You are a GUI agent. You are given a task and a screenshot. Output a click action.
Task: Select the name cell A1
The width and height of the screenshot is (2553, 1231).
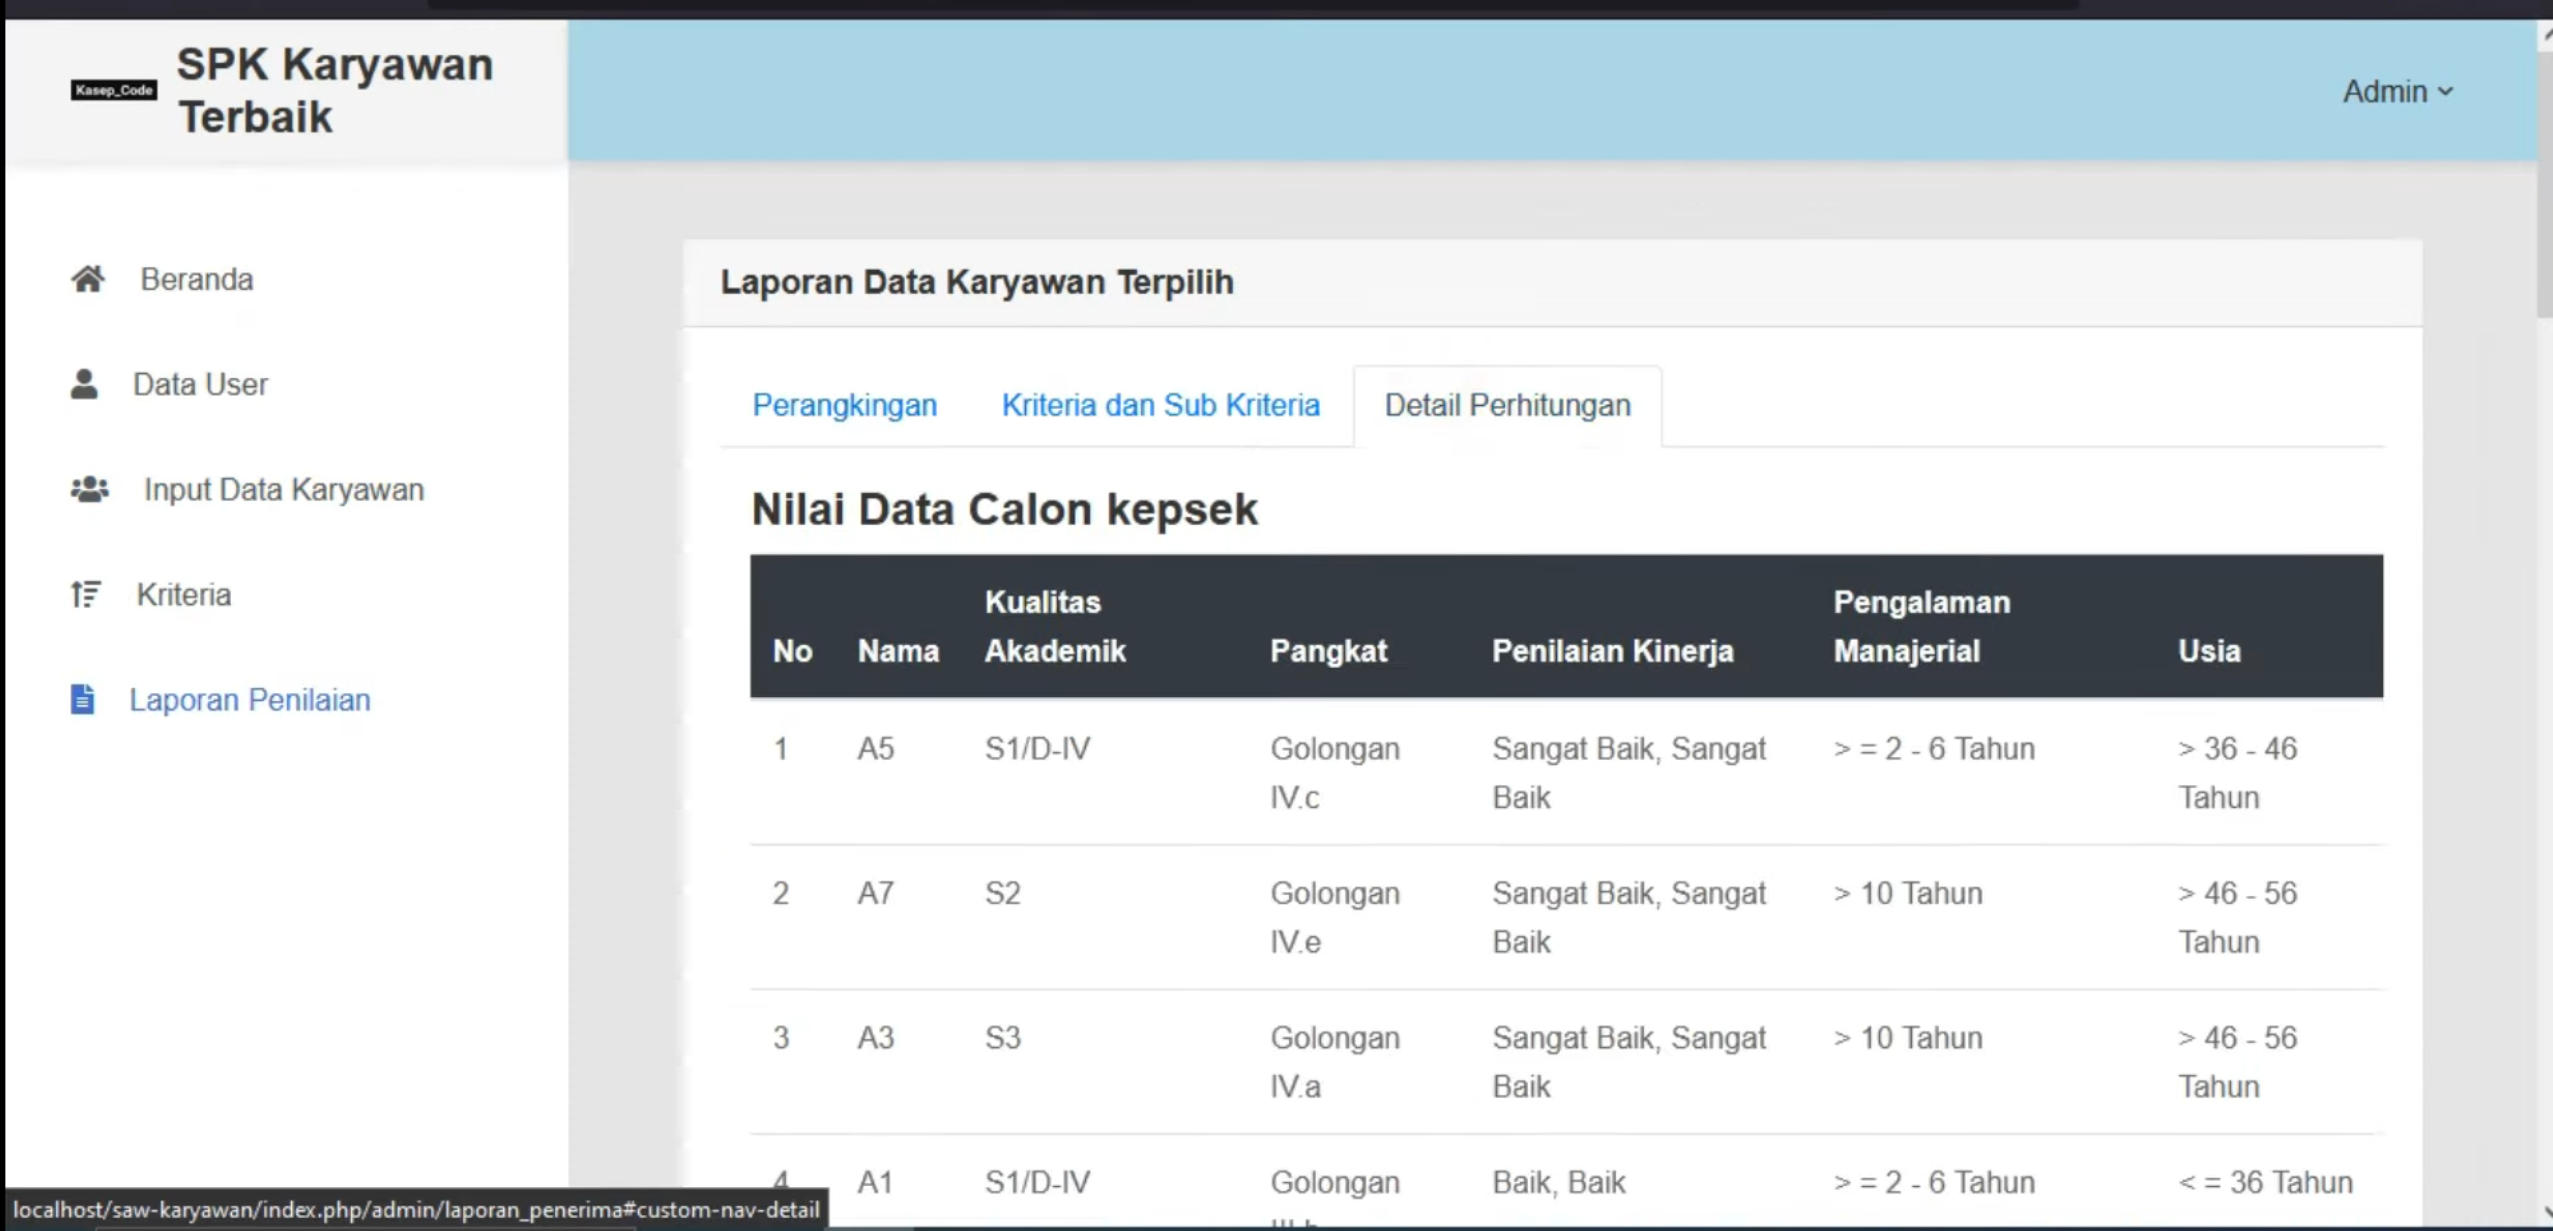(x=876, y=1182)
